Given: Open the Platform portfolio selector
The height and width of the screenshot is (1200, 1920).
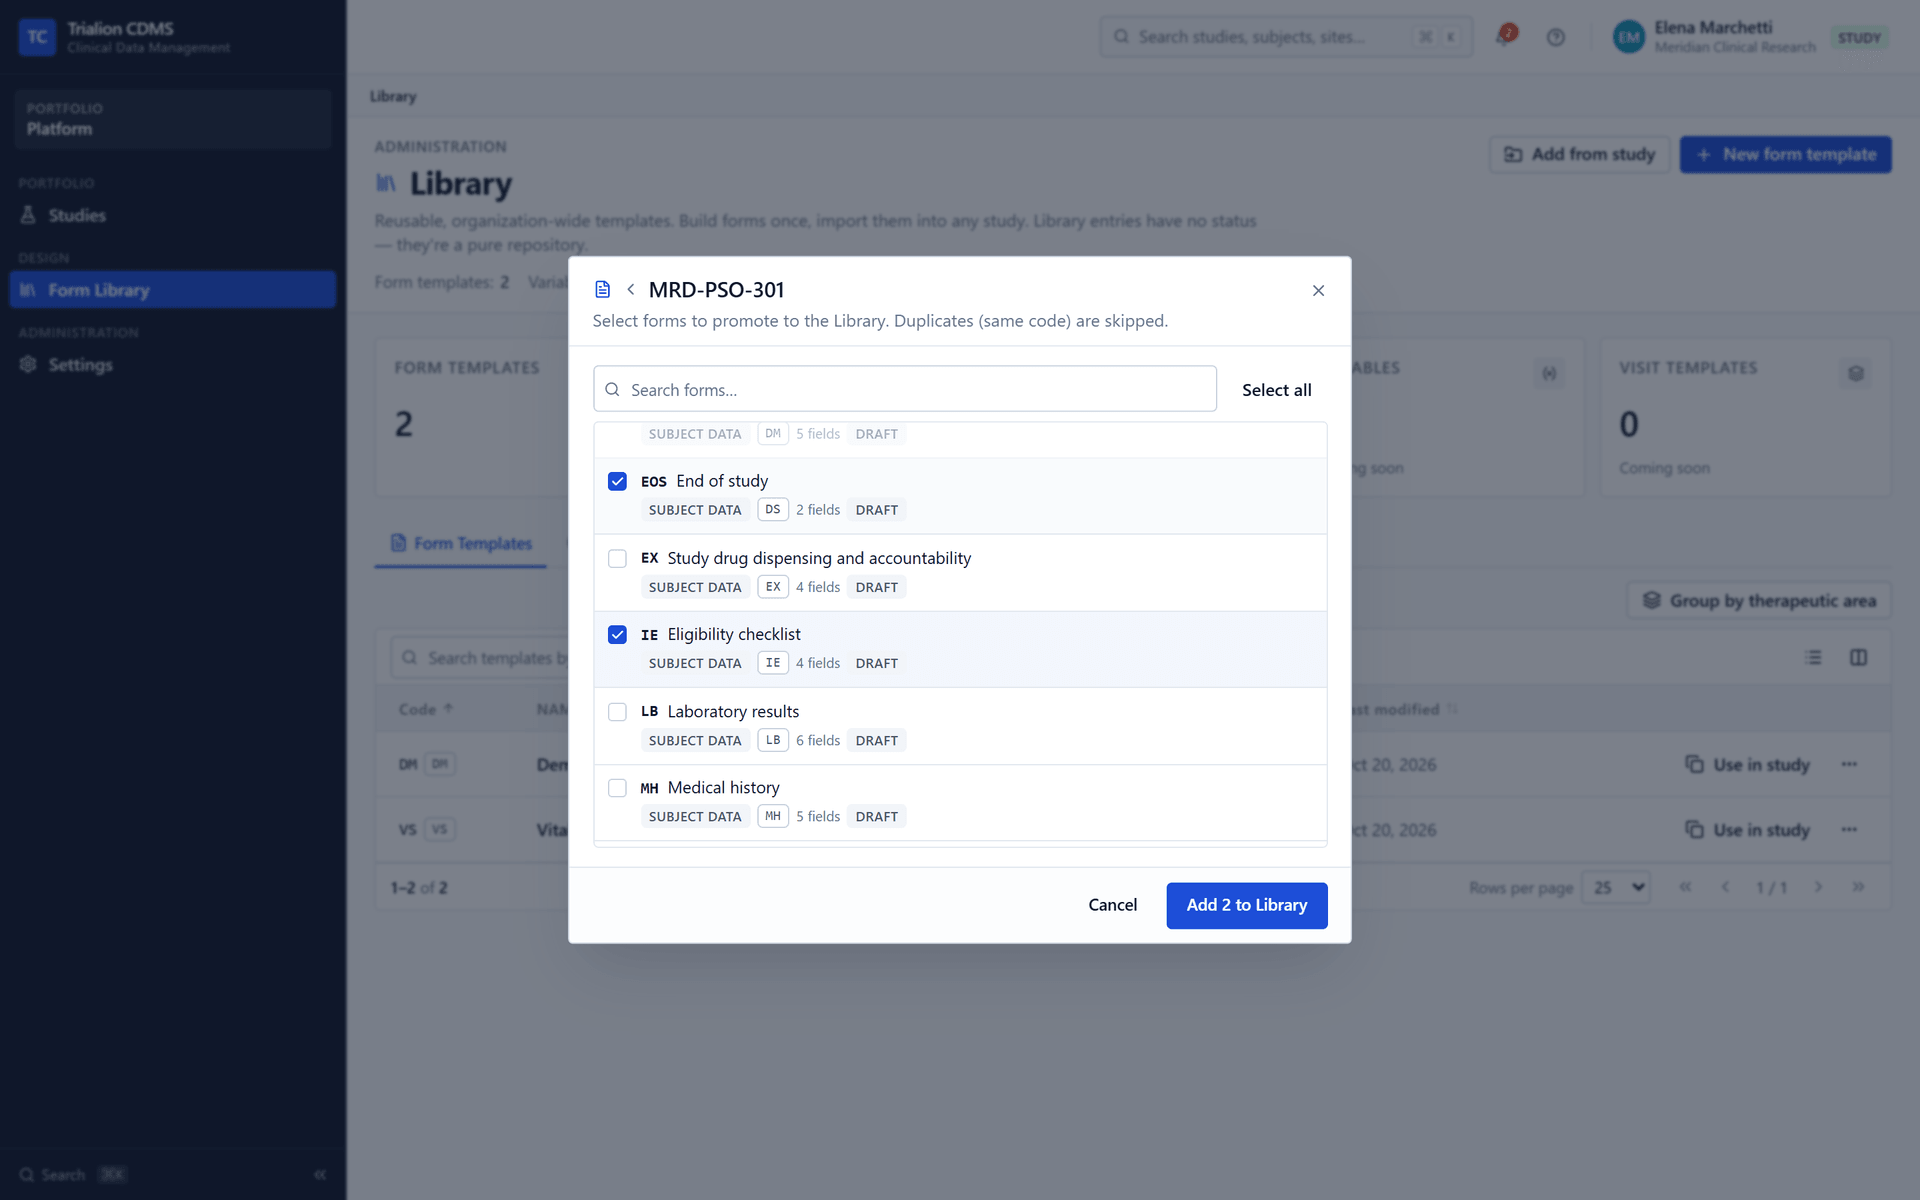Looking at the screenshot, I should click(172, 119).
